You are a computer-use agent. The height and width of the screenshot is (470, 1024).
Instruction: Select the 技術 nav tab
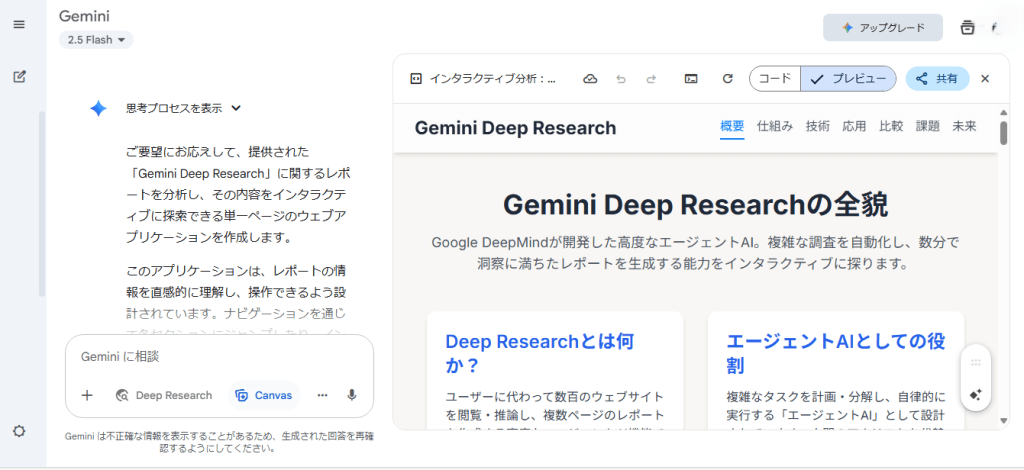818,127
